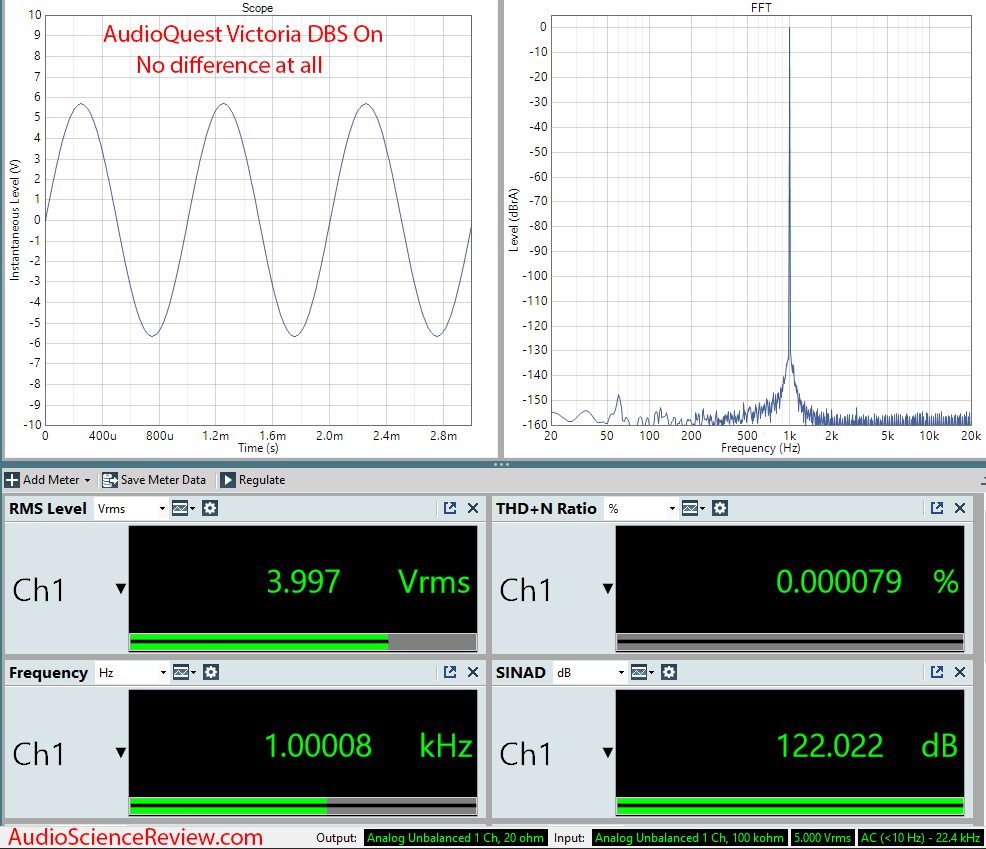Image resolution: width=986 pixels, height=849 pixels.
Task: Open Frequency meter settings gear
Action: tap(211, 672)
